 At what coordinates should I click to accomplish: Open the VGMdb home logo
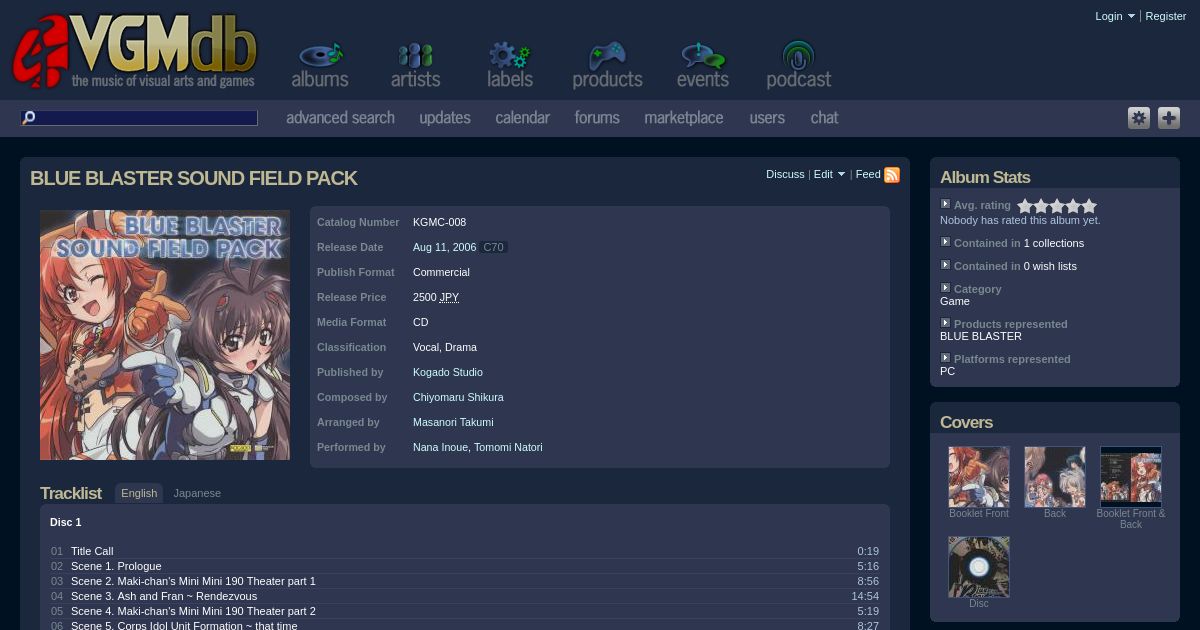[x=135, y=51]
